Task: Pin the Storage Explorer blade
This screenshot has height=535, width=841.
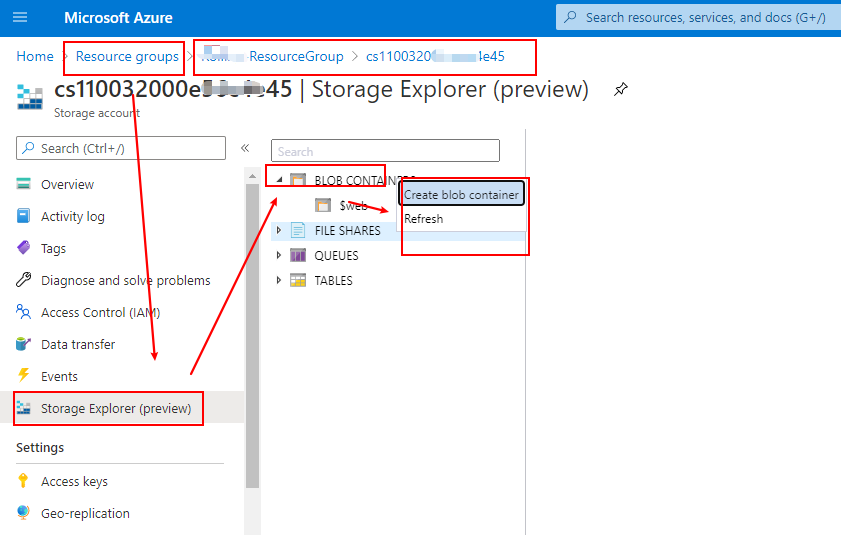Action: 621,89
